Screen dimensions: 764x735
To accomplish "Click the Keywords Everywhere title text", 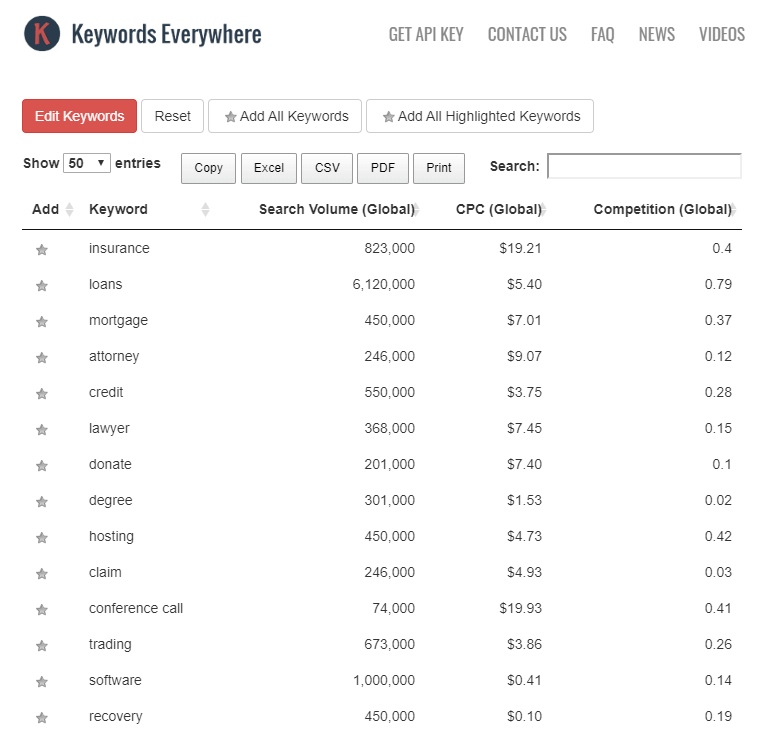I will tap(167, 34).
